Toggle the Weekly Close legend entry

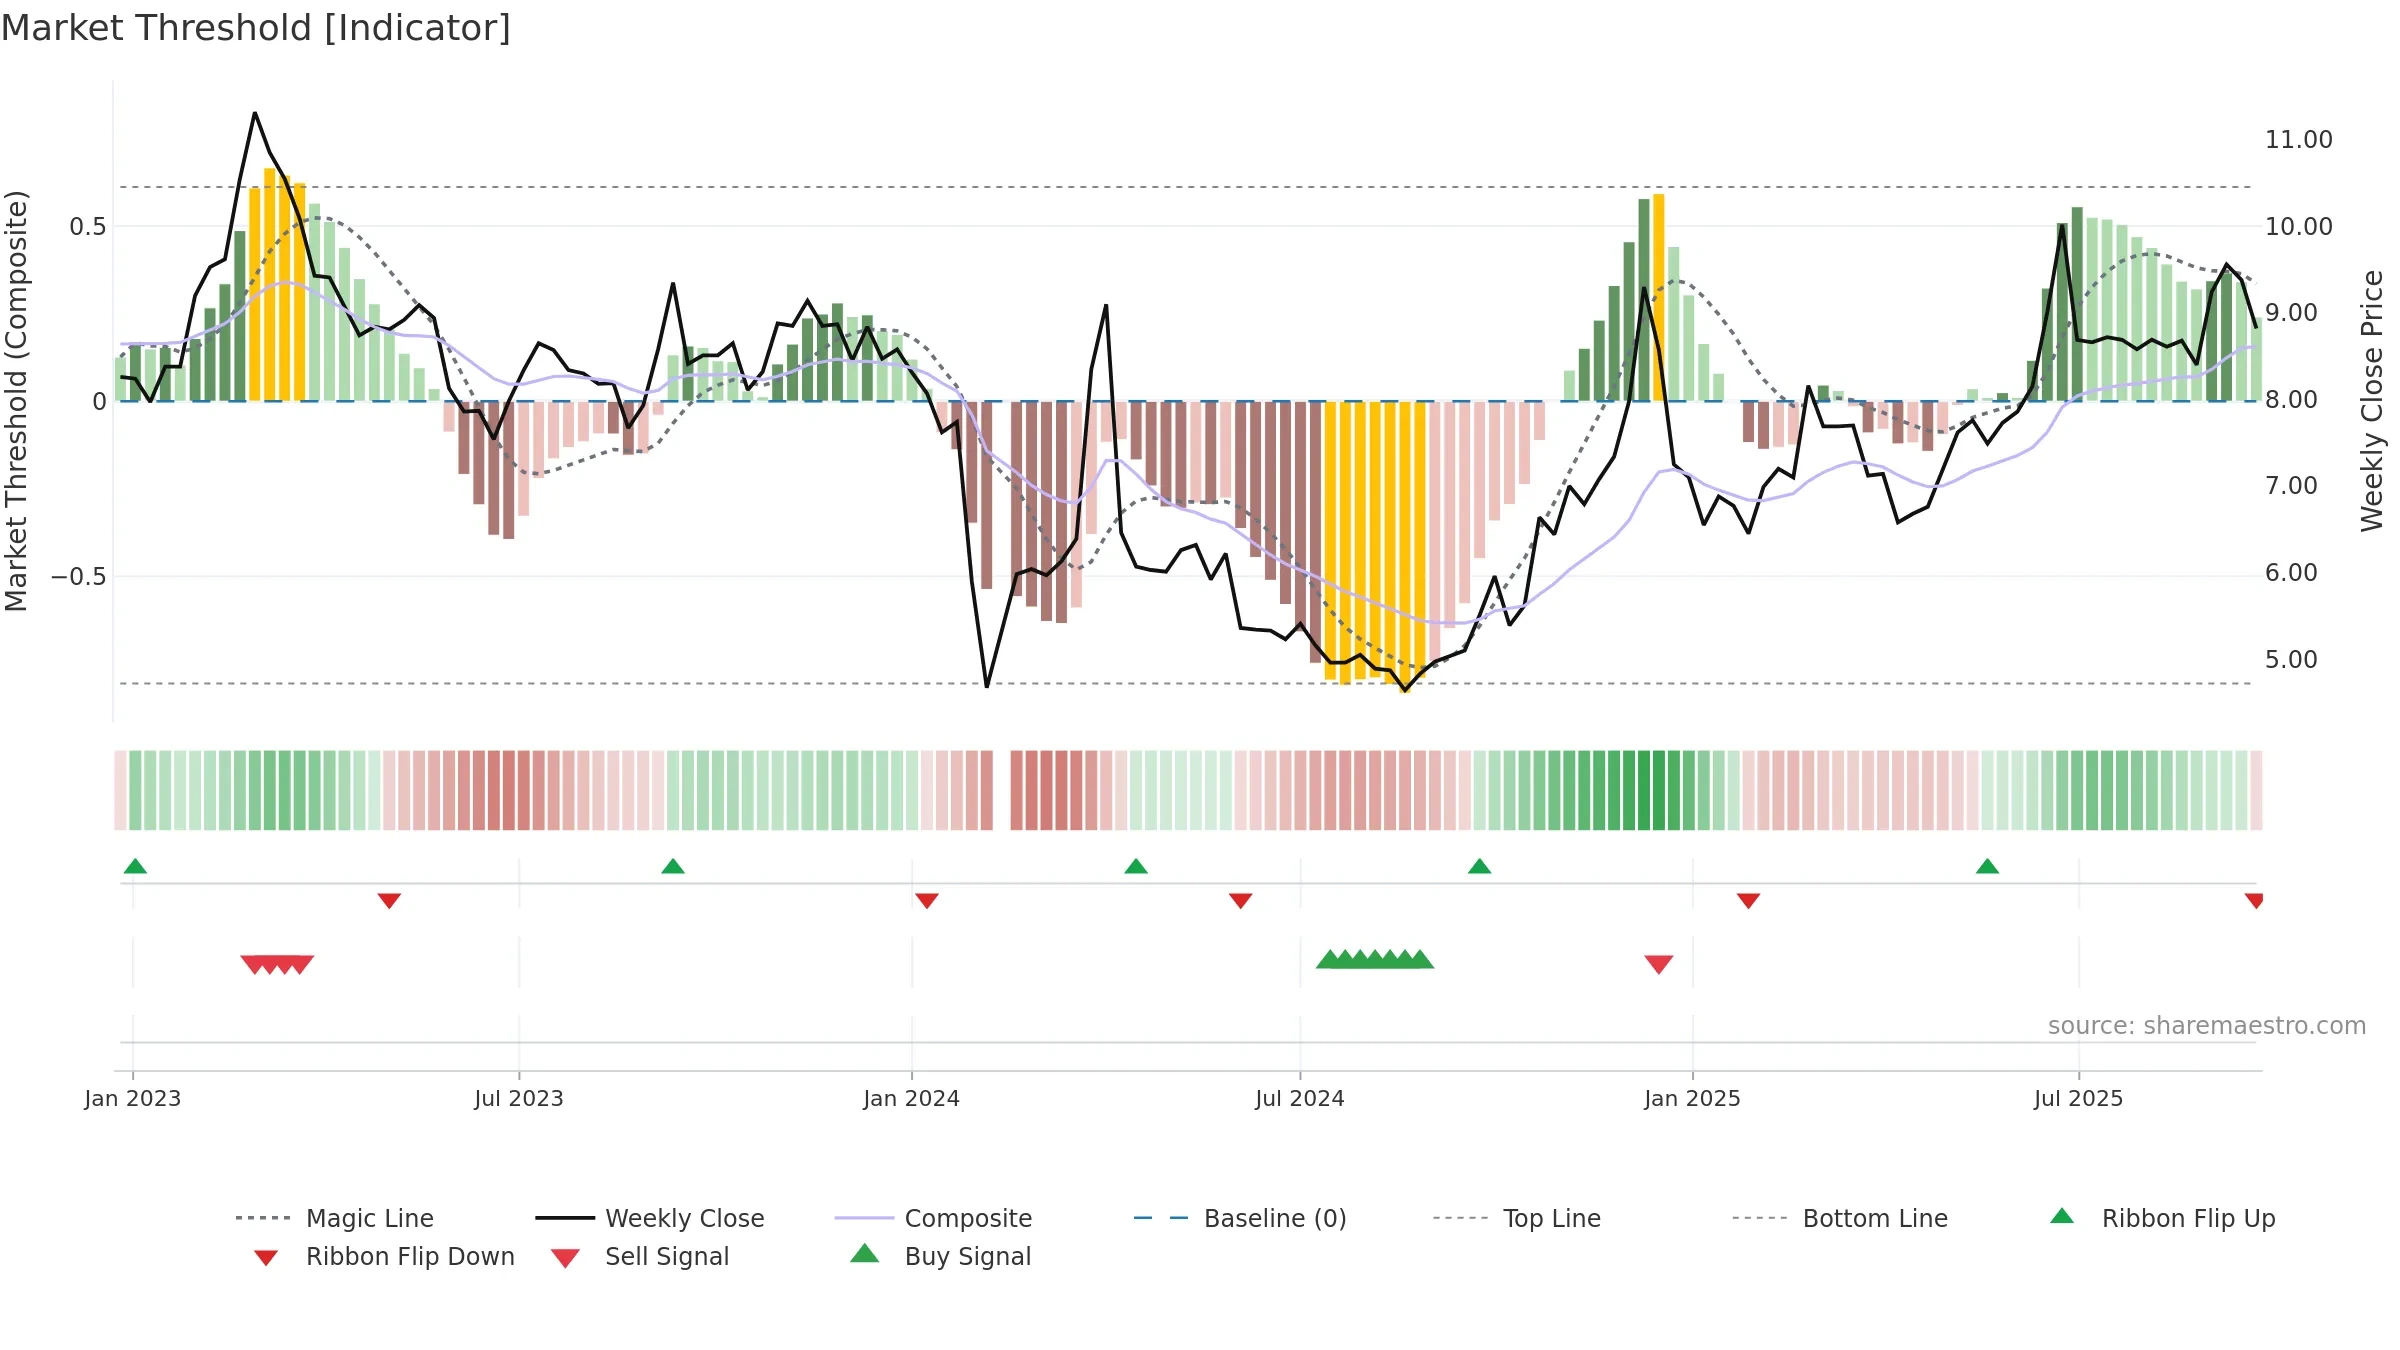click(x=650, y=1218)
